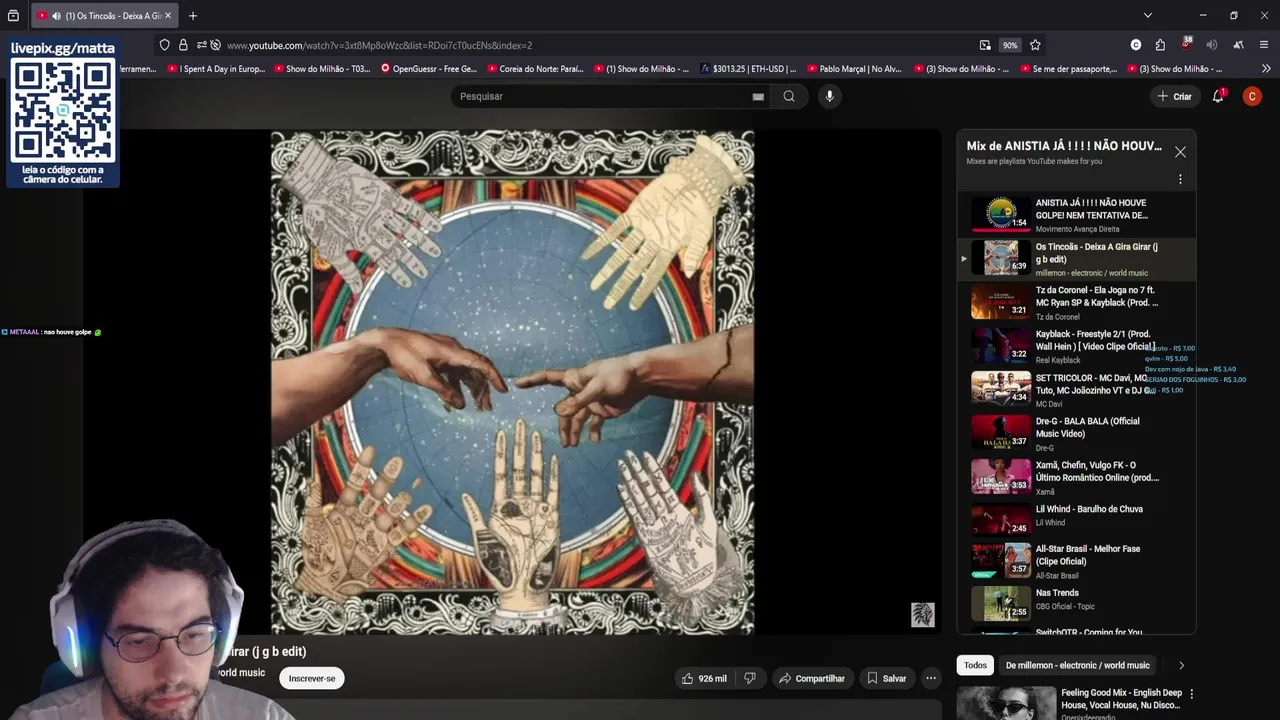Click the voice search microphone icon
This screenshot has width=1280, height=720.
tap(829, 96)
